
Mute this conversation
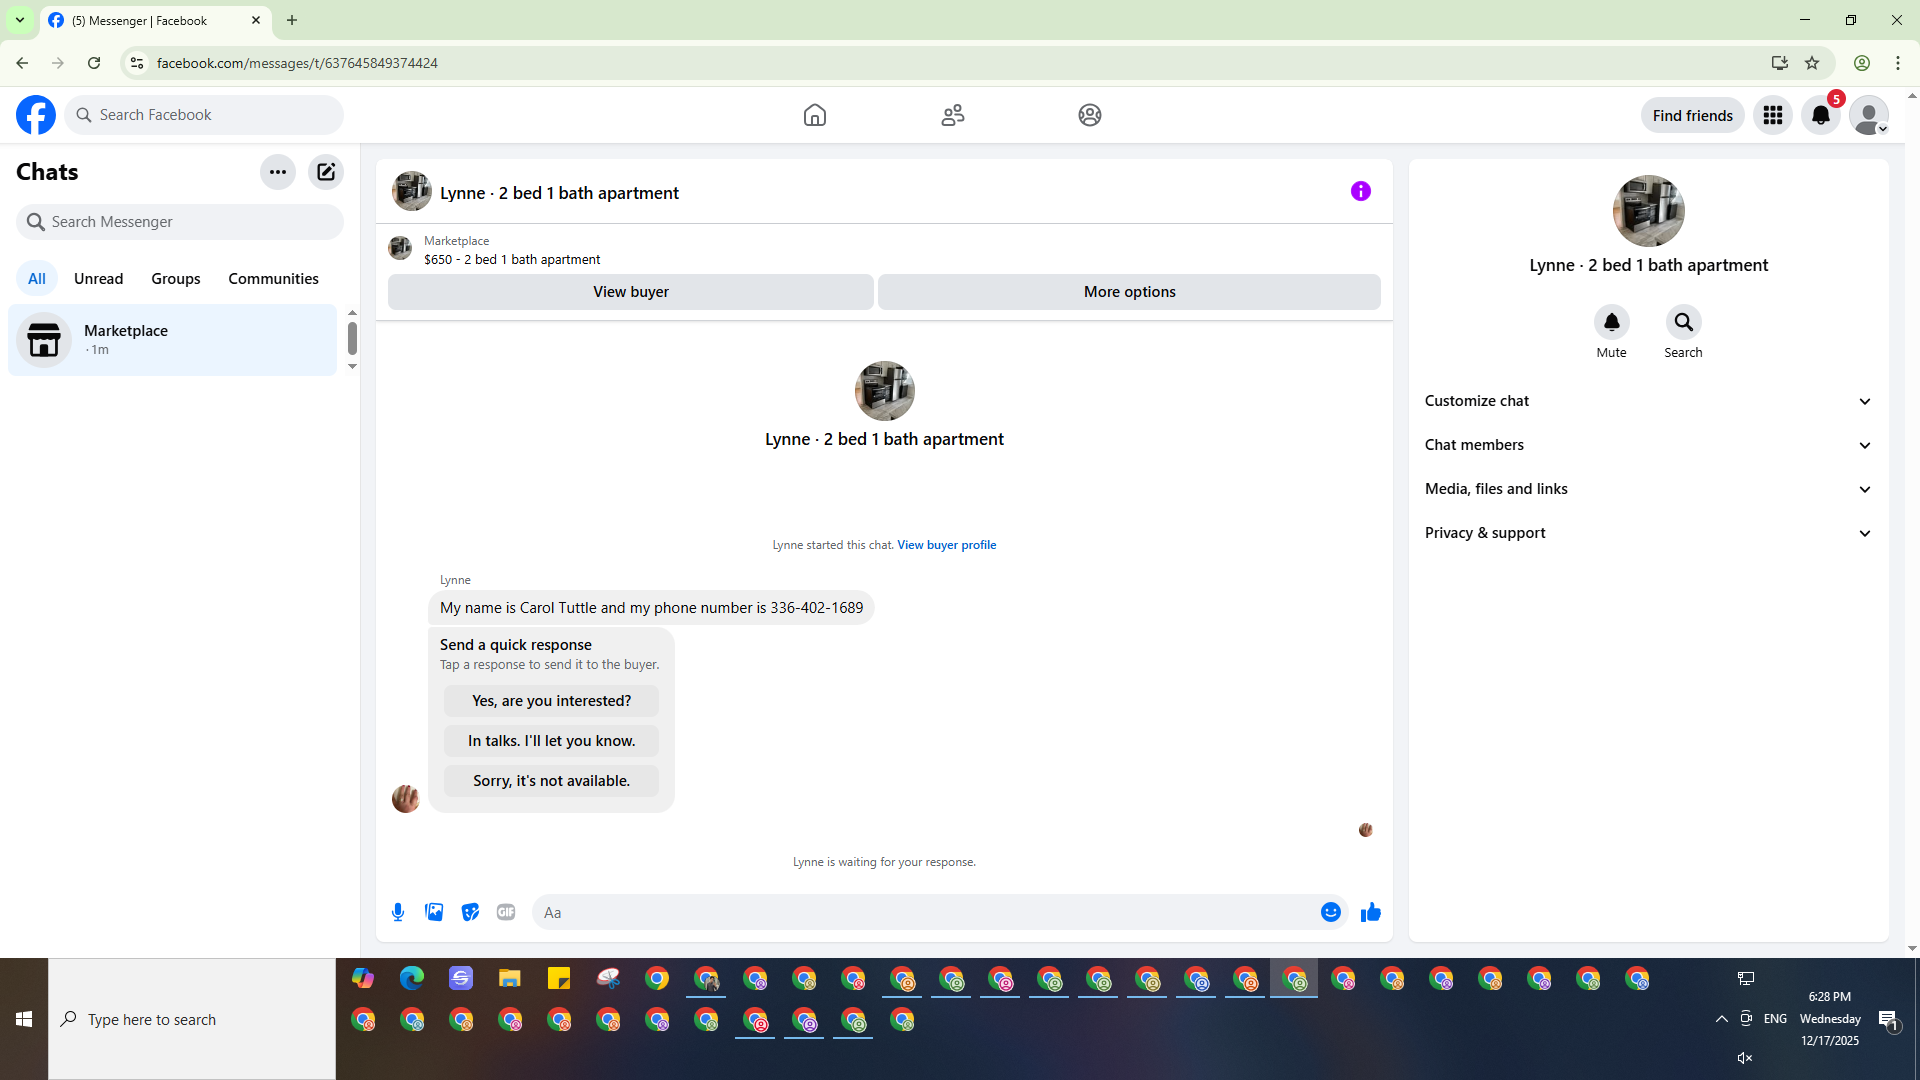[x=1611, y=322]
